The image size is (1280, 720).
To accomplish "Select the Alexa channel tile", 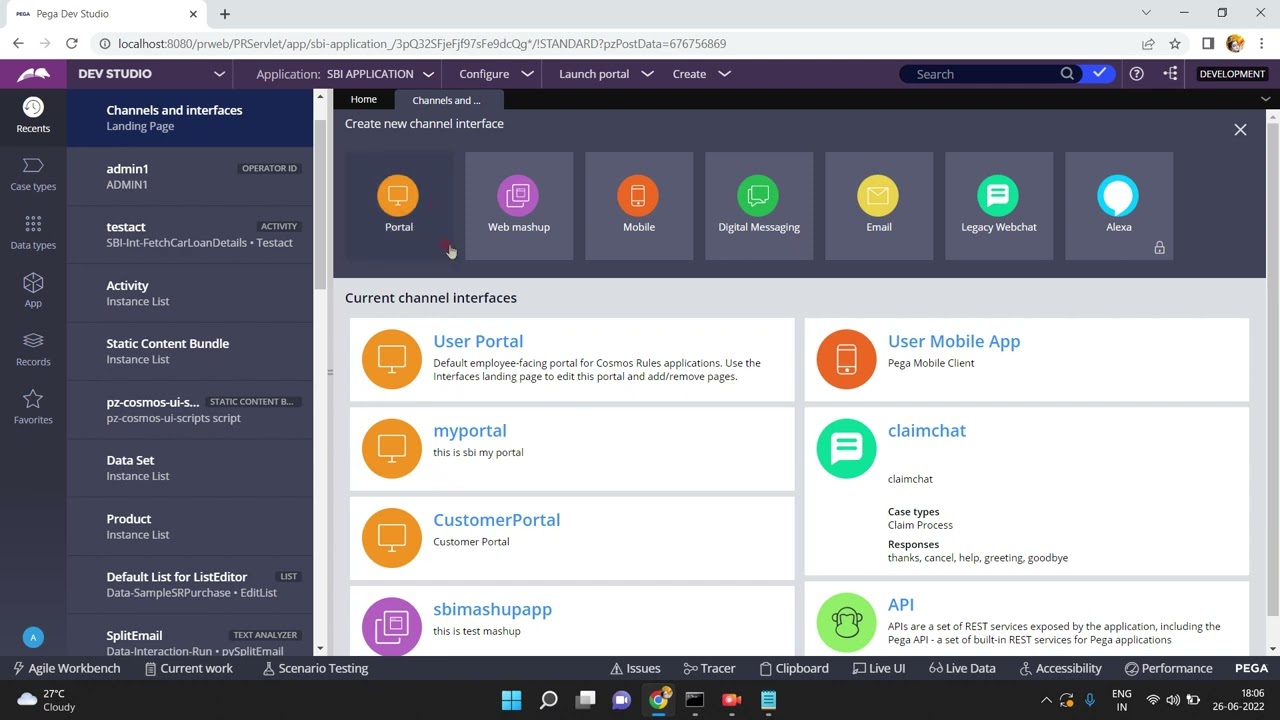I will pyautogui.click(x=1119, y=206).
